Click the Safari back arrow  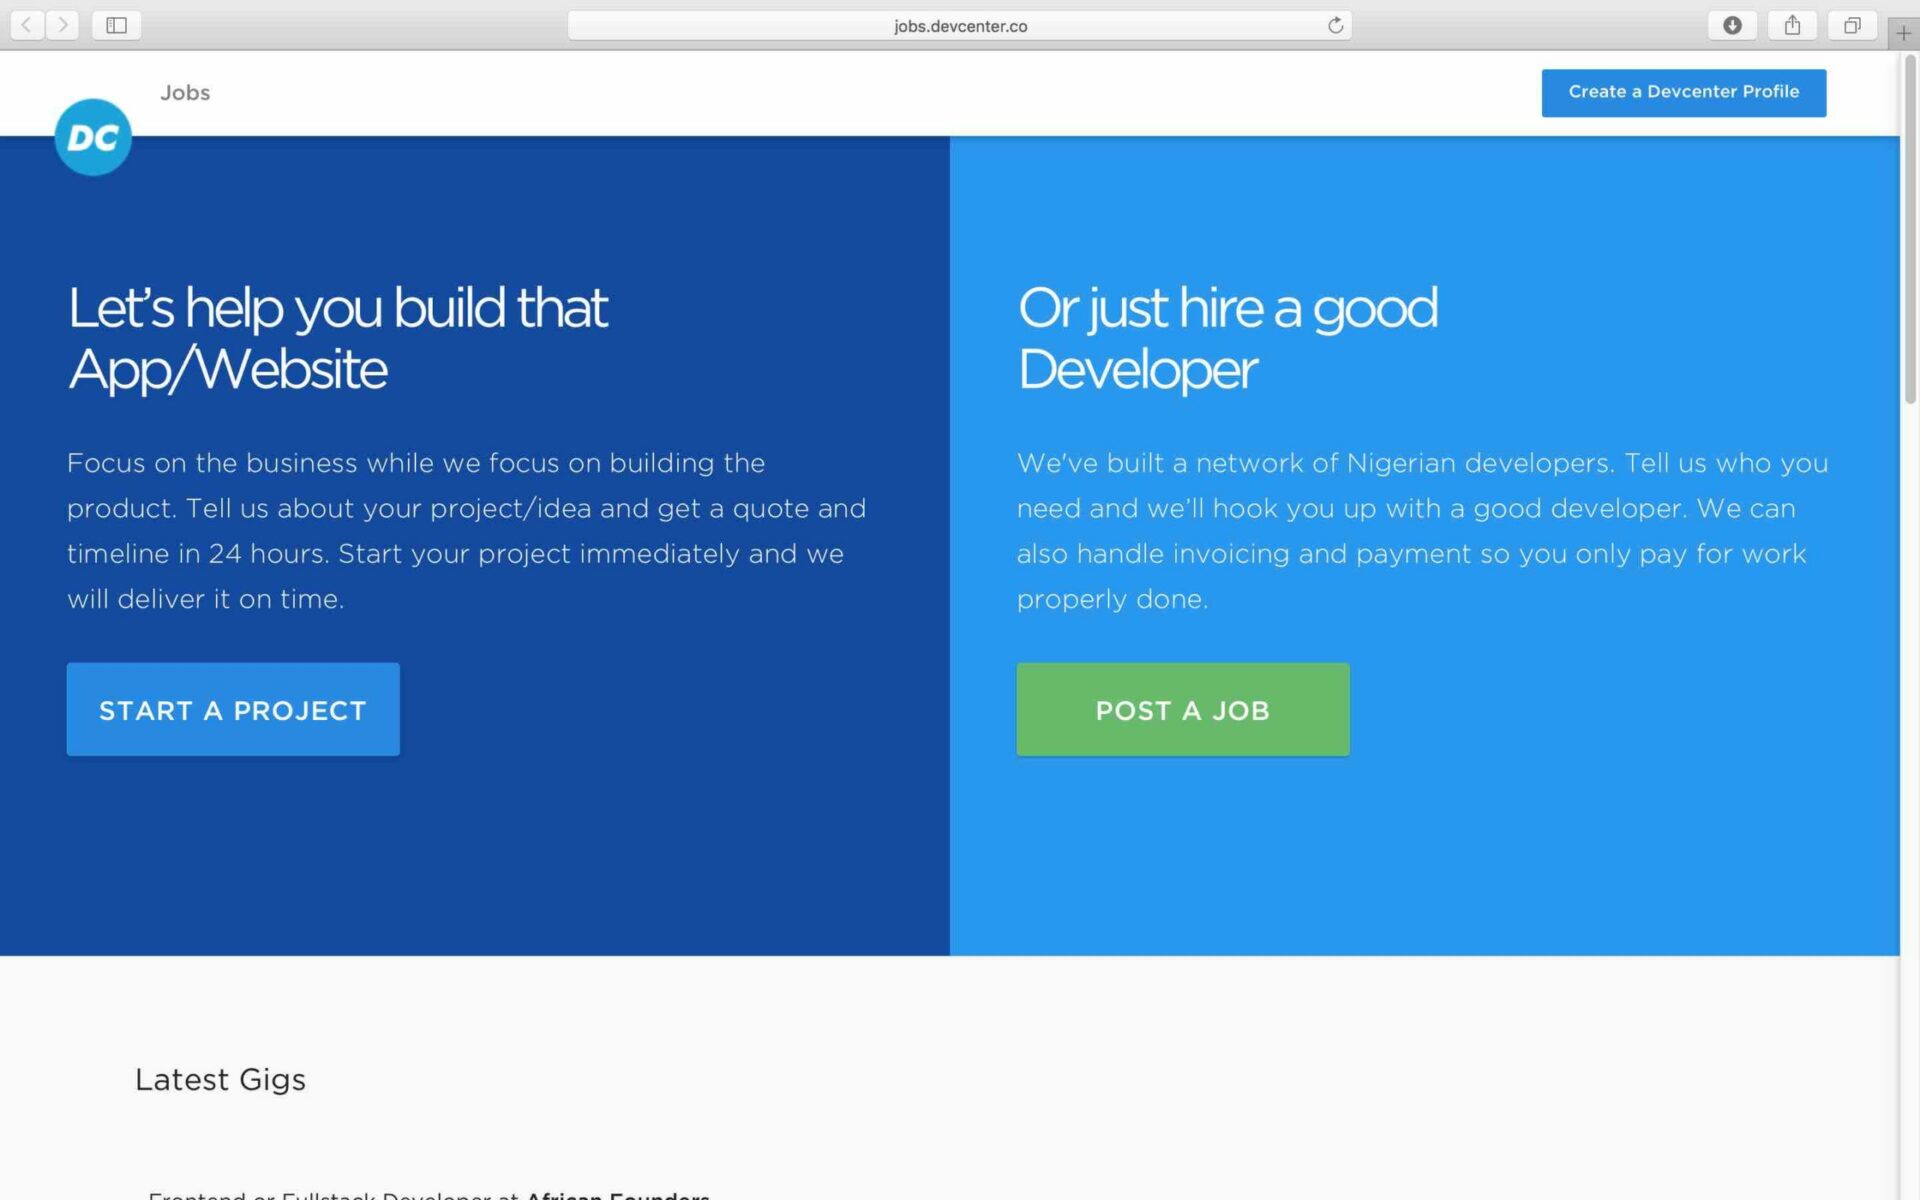click(27, 25)
